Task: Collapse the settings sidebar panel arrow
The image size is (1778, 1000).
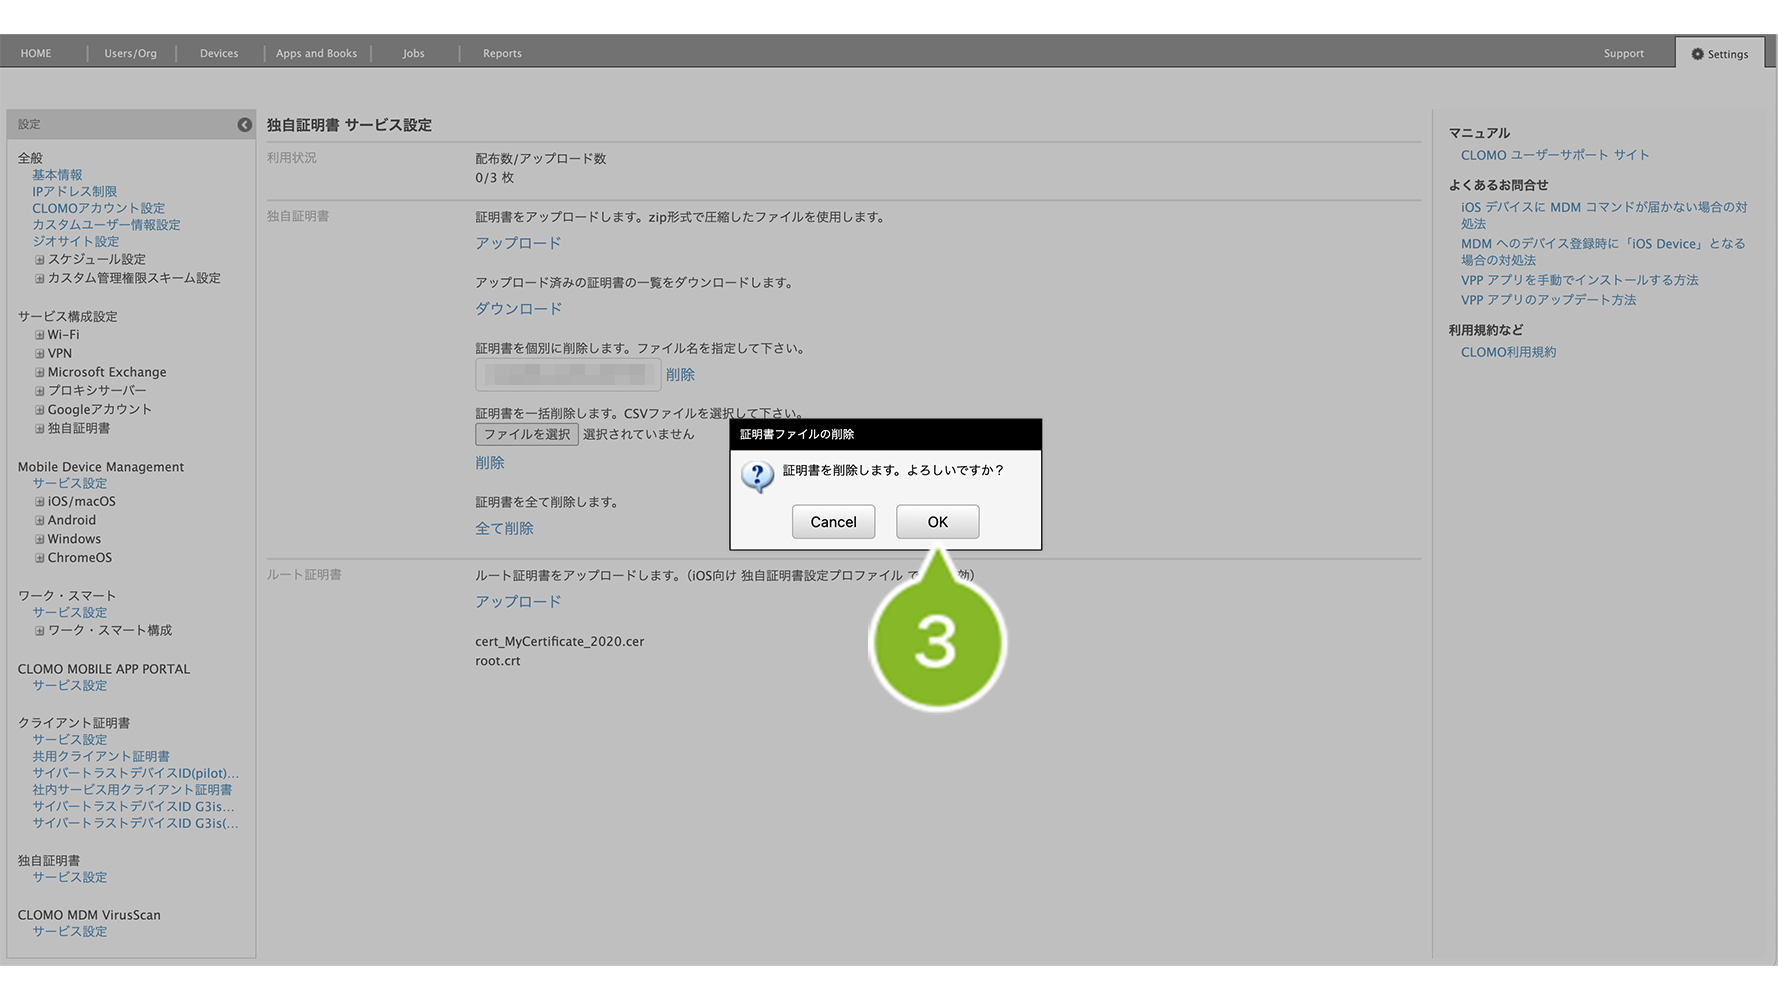Action: point(244,124)
